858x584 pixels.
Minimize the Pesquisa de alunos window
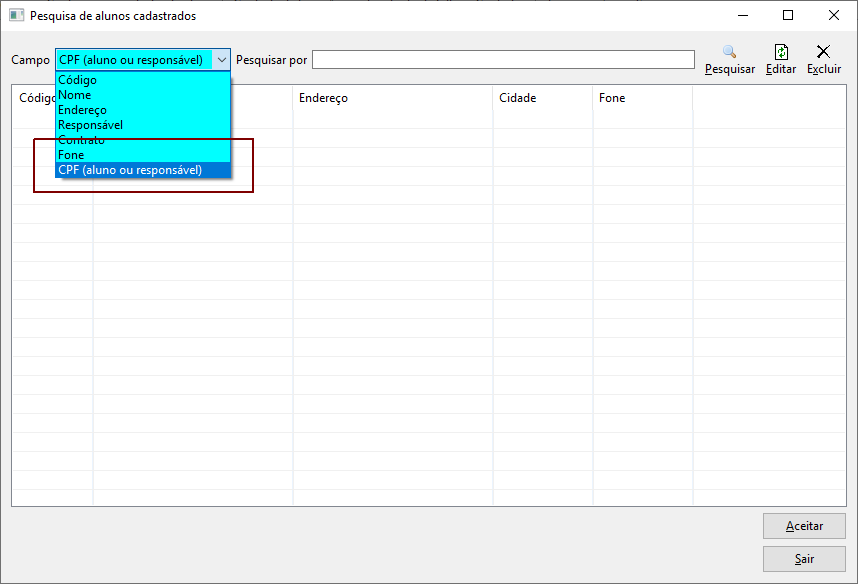click(x=743, y=15)
